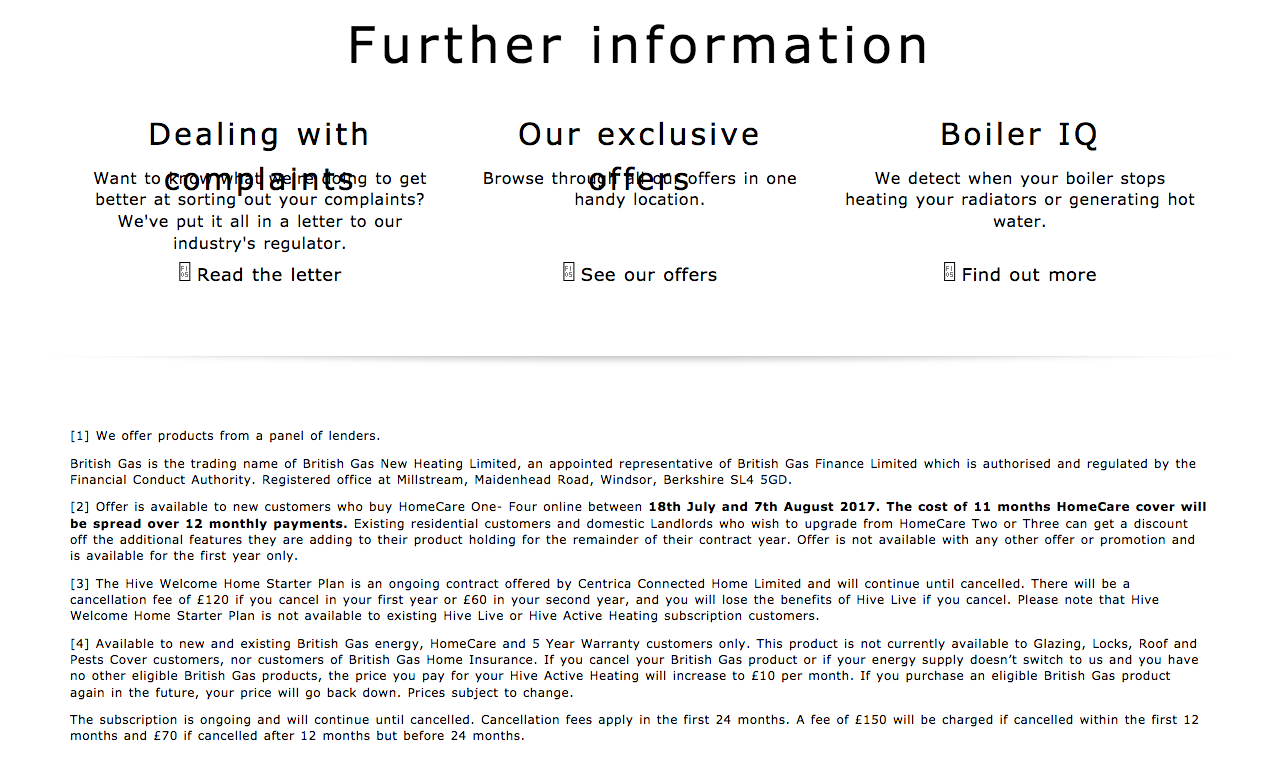Click the small icon next to "Find out more"
Image resolution: width=1280 pixels, height=768 pixels.
coord(950,272)
